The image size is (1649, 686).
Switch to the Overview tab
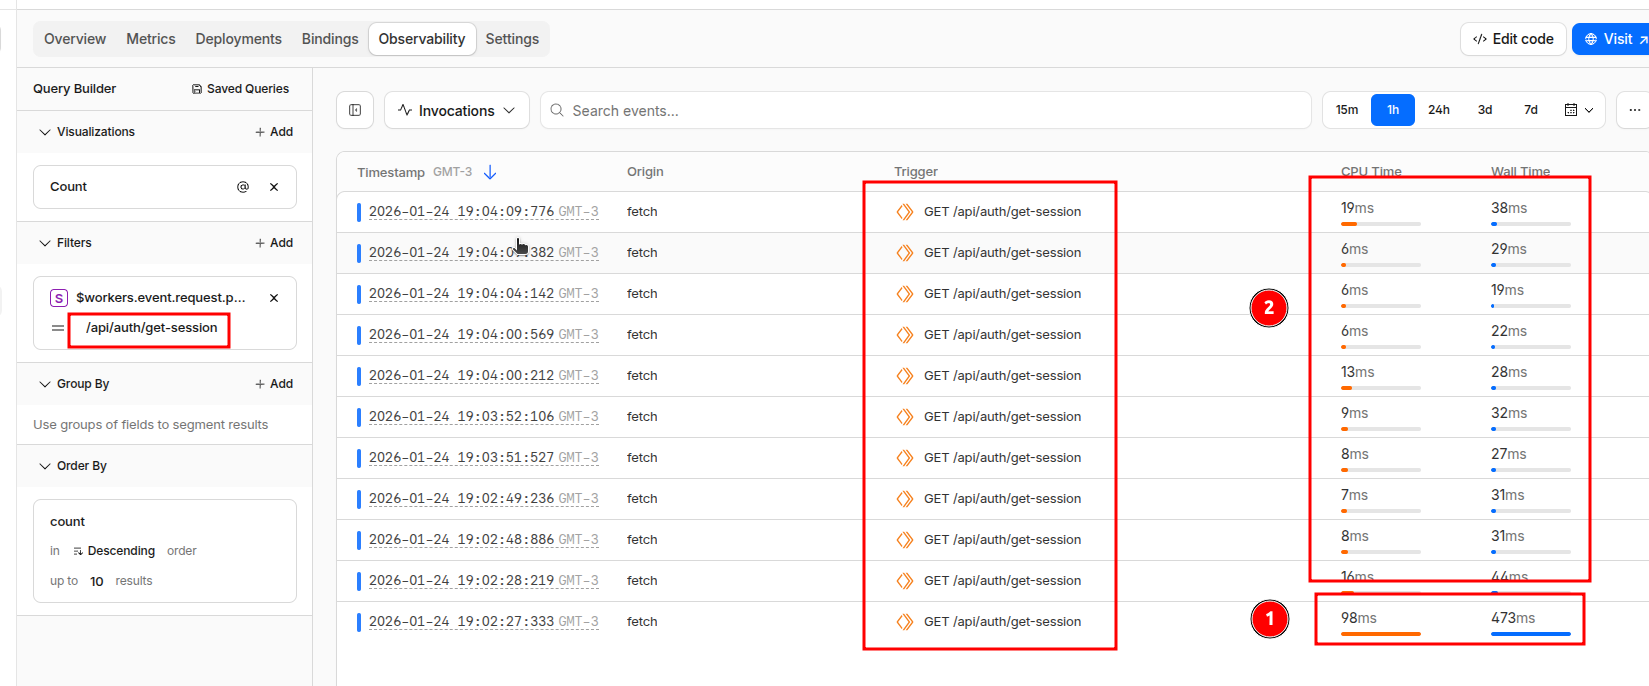coord(75,39)
